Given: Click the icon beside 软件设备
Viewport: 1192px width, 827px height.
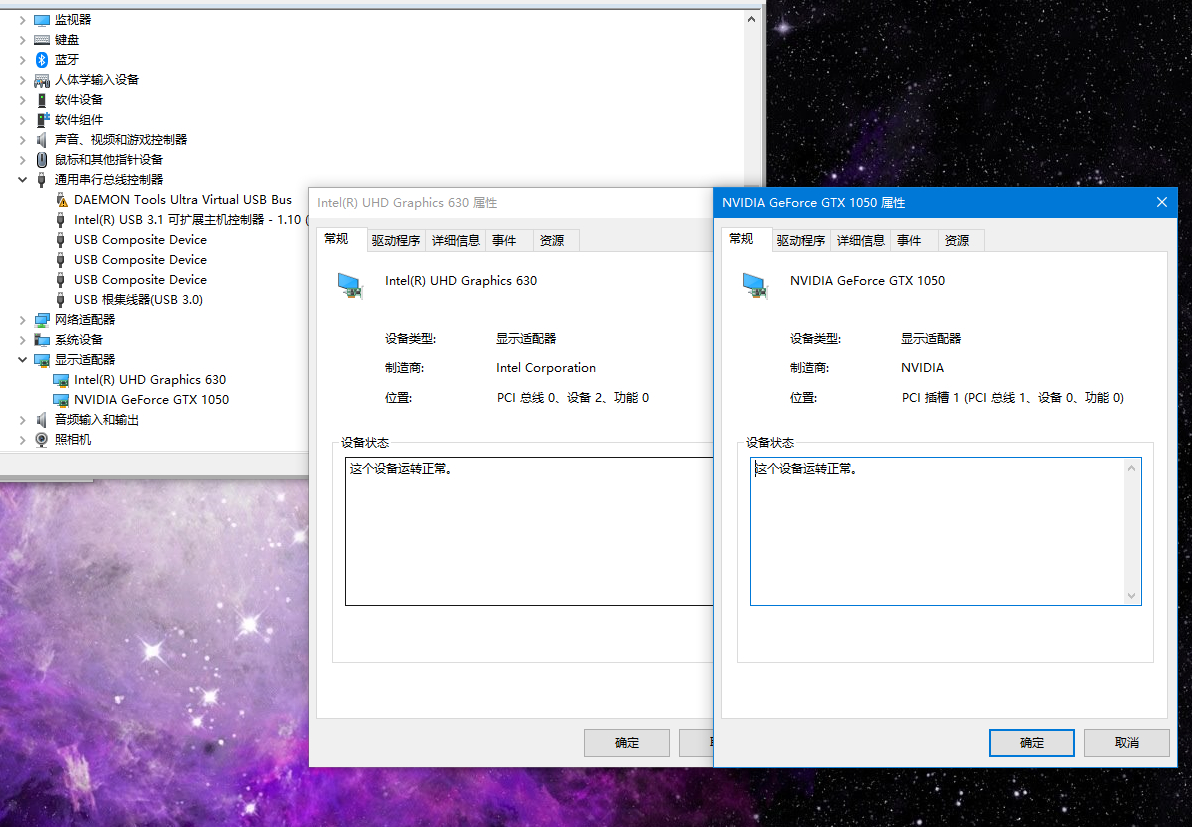Looking at the screenshot, I should click(x=42, y=100).
